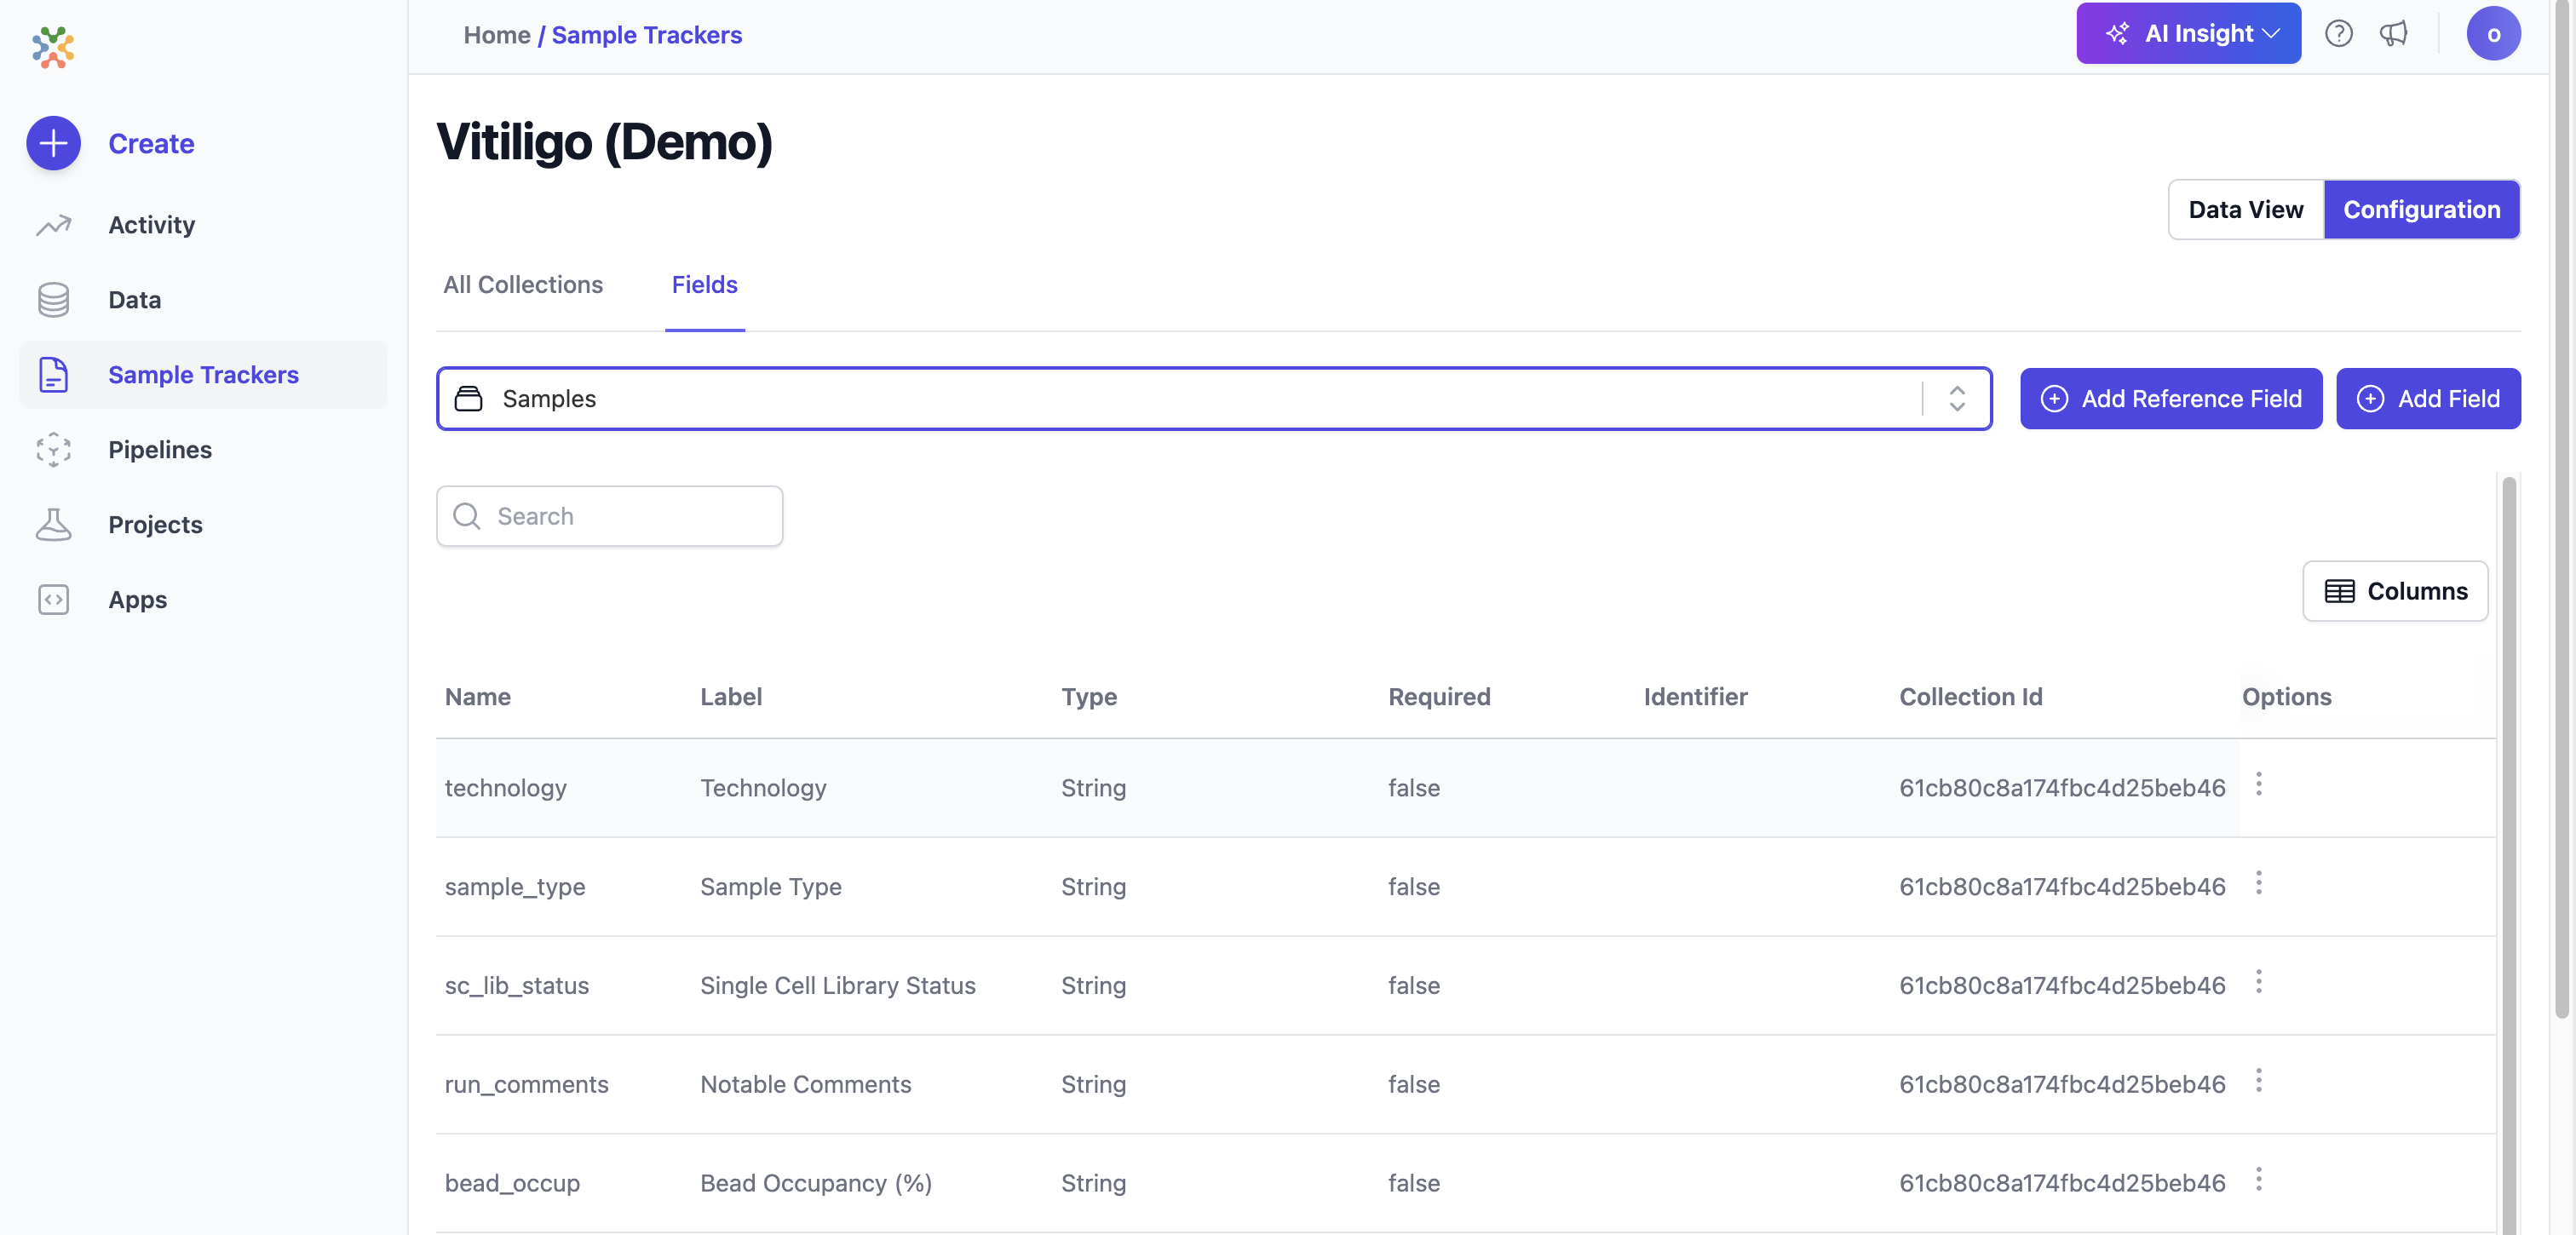Open the Pipelines icon in the sidebar
Image resolution: width=2576 pixels, height=1235 pixels.
pos(53,450)
